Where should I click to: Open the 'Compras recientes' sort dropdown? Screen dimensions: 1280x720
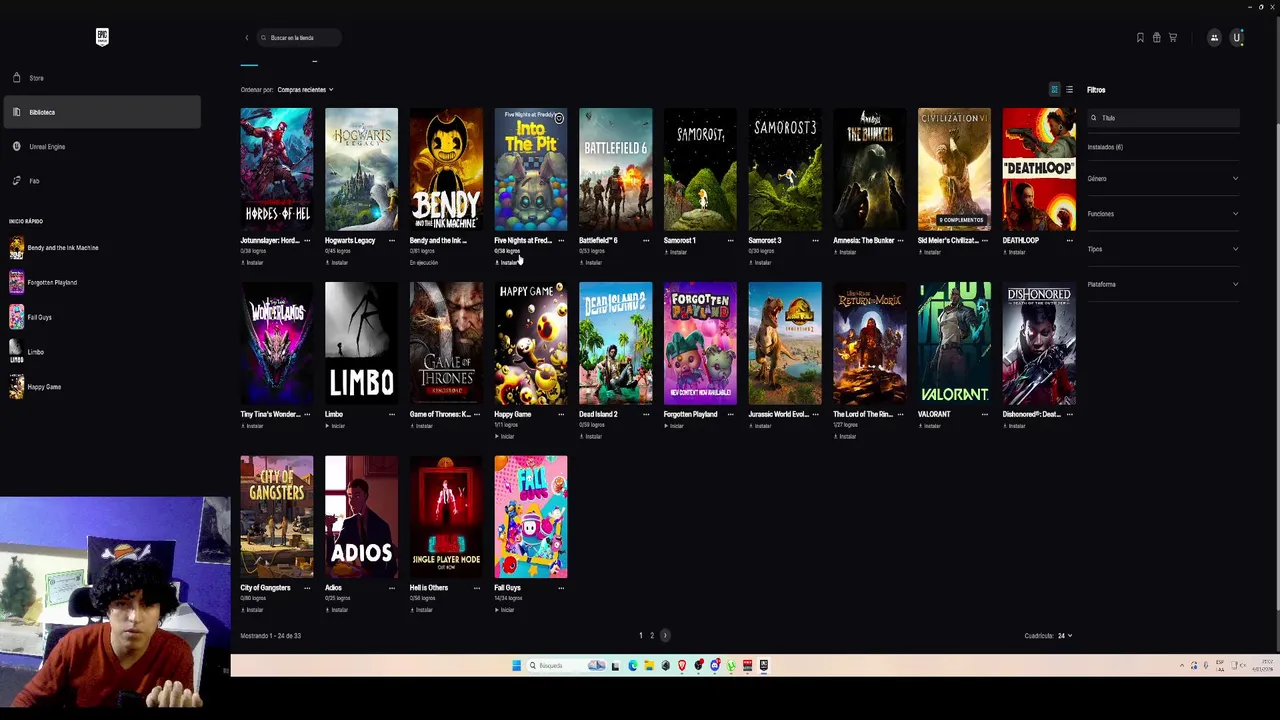tap(305, 90)
